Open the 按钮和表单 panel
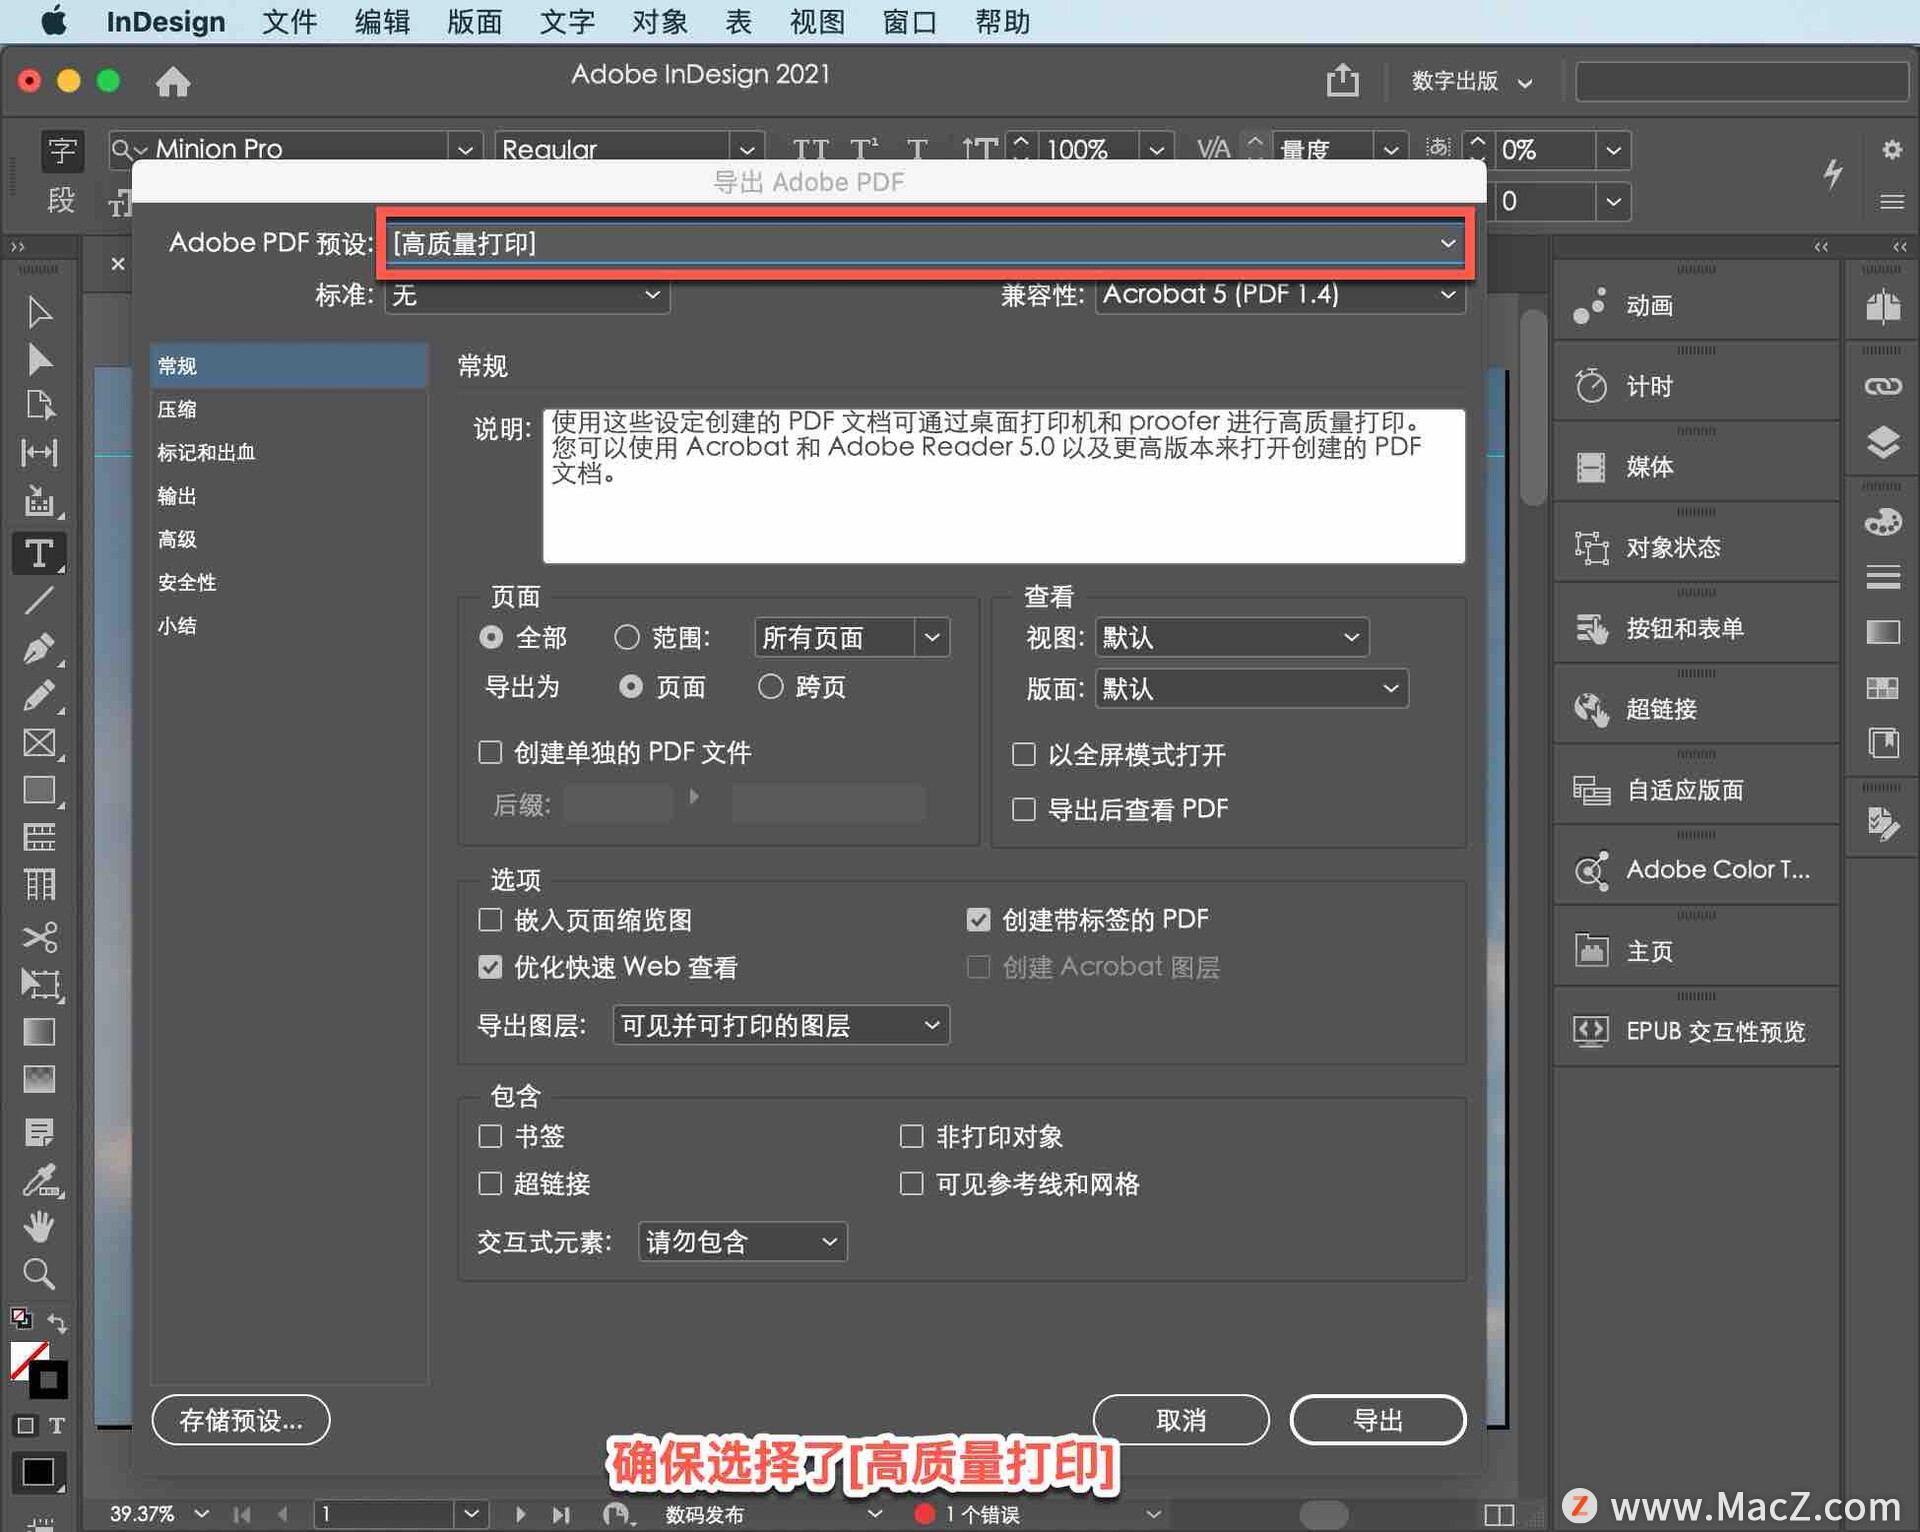This screenshot has width=1920, height=1532. (1696, 629)
